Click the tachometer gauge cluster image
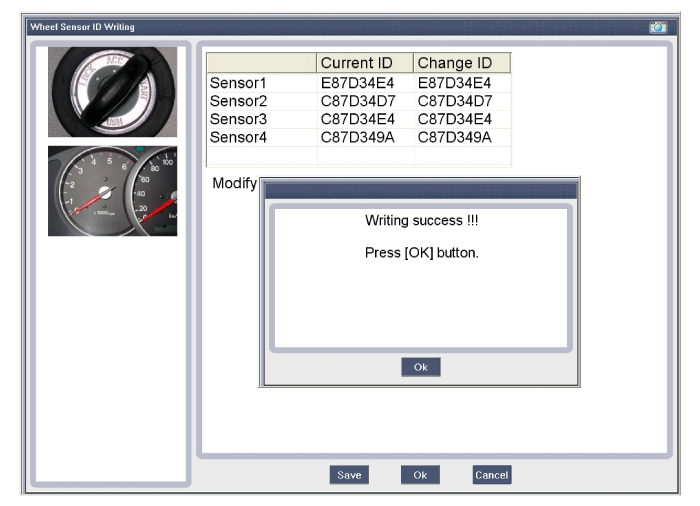The width and height of the screenshot is (700, 506). pos(112,191)
